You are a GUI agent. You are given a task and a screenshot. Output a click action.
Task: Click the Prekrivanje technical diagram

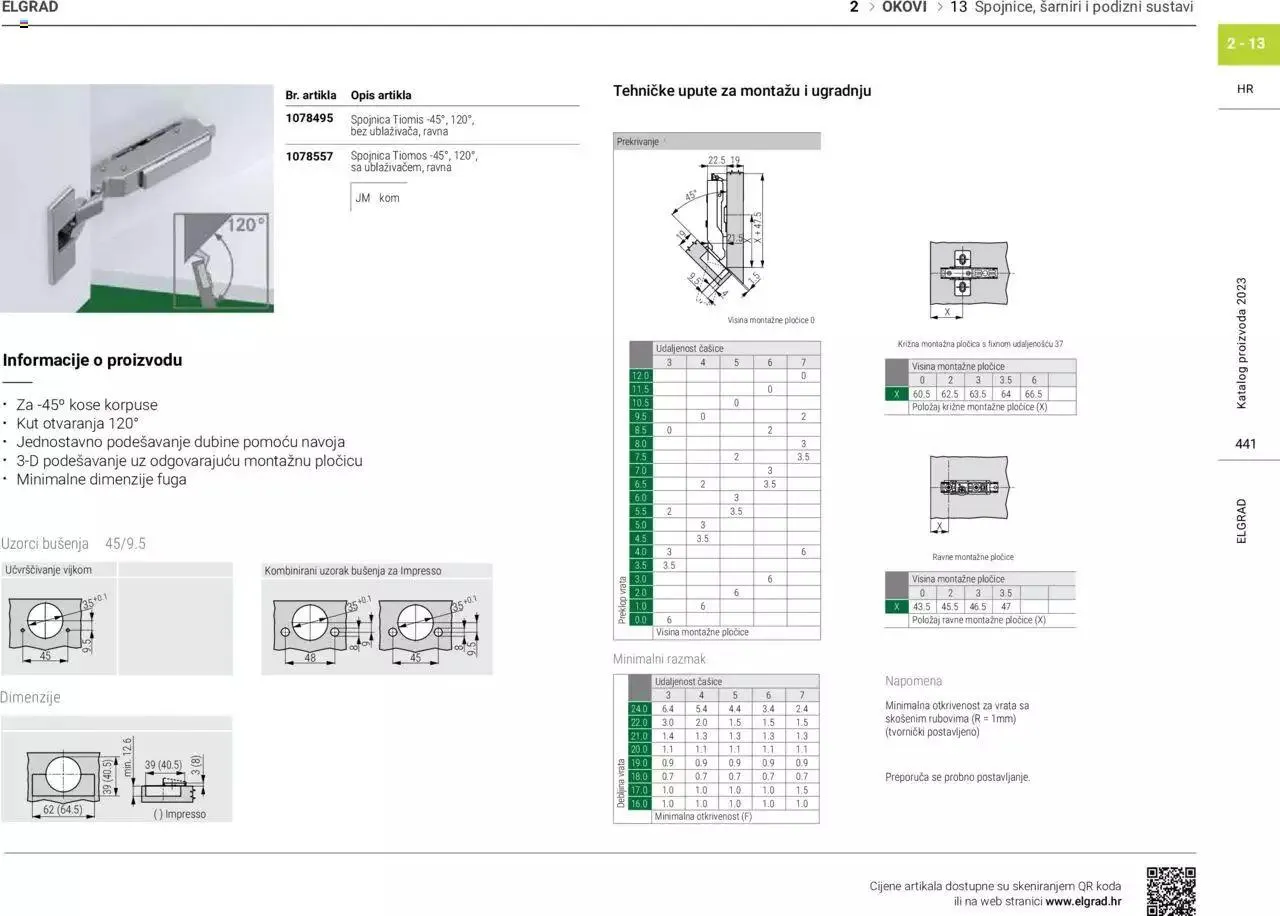[x=716, y=230]
